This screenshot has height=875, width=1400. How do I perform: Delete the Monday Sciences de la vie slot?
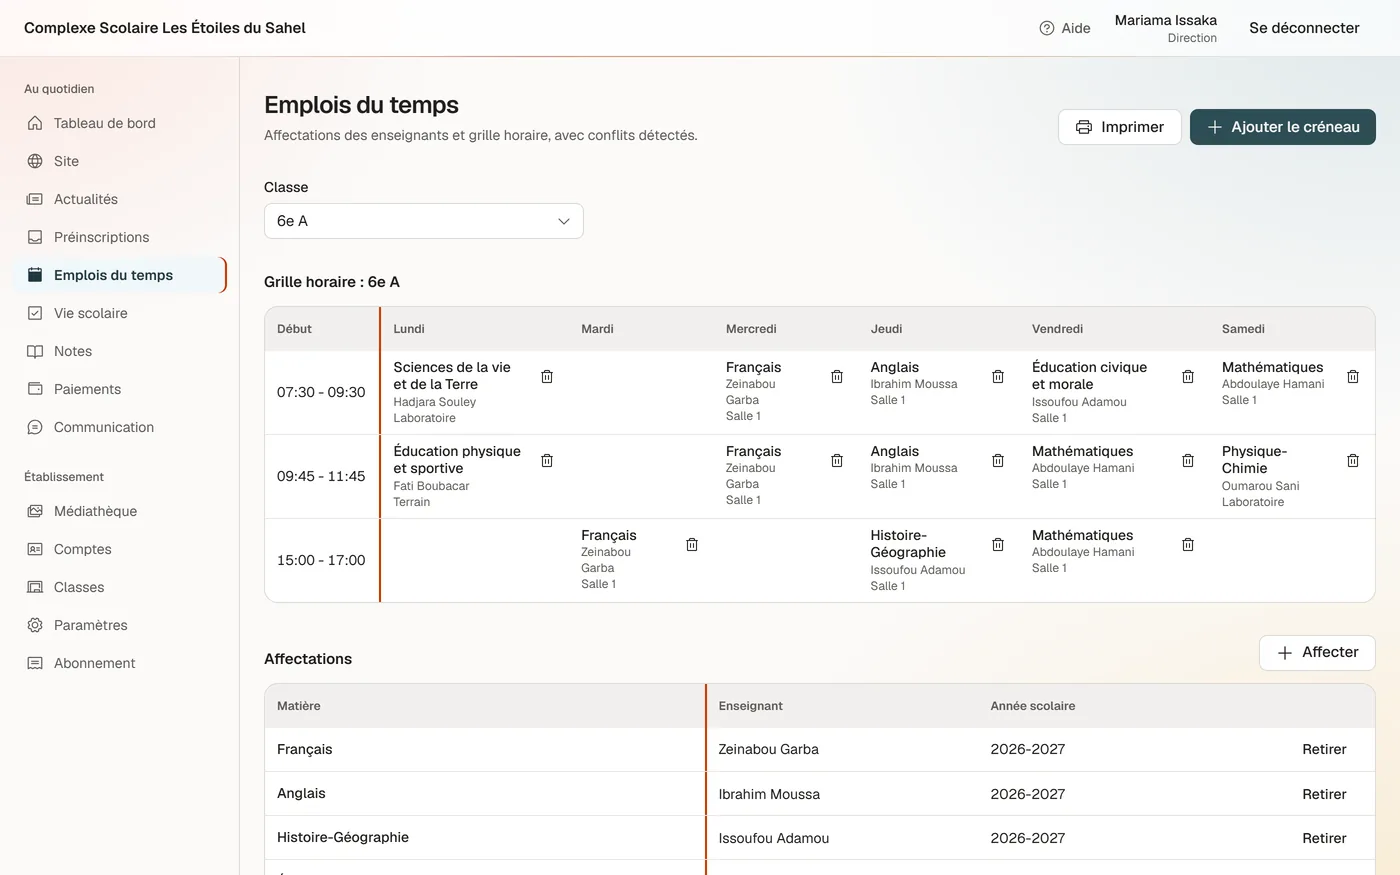click(x=547, y=377)
